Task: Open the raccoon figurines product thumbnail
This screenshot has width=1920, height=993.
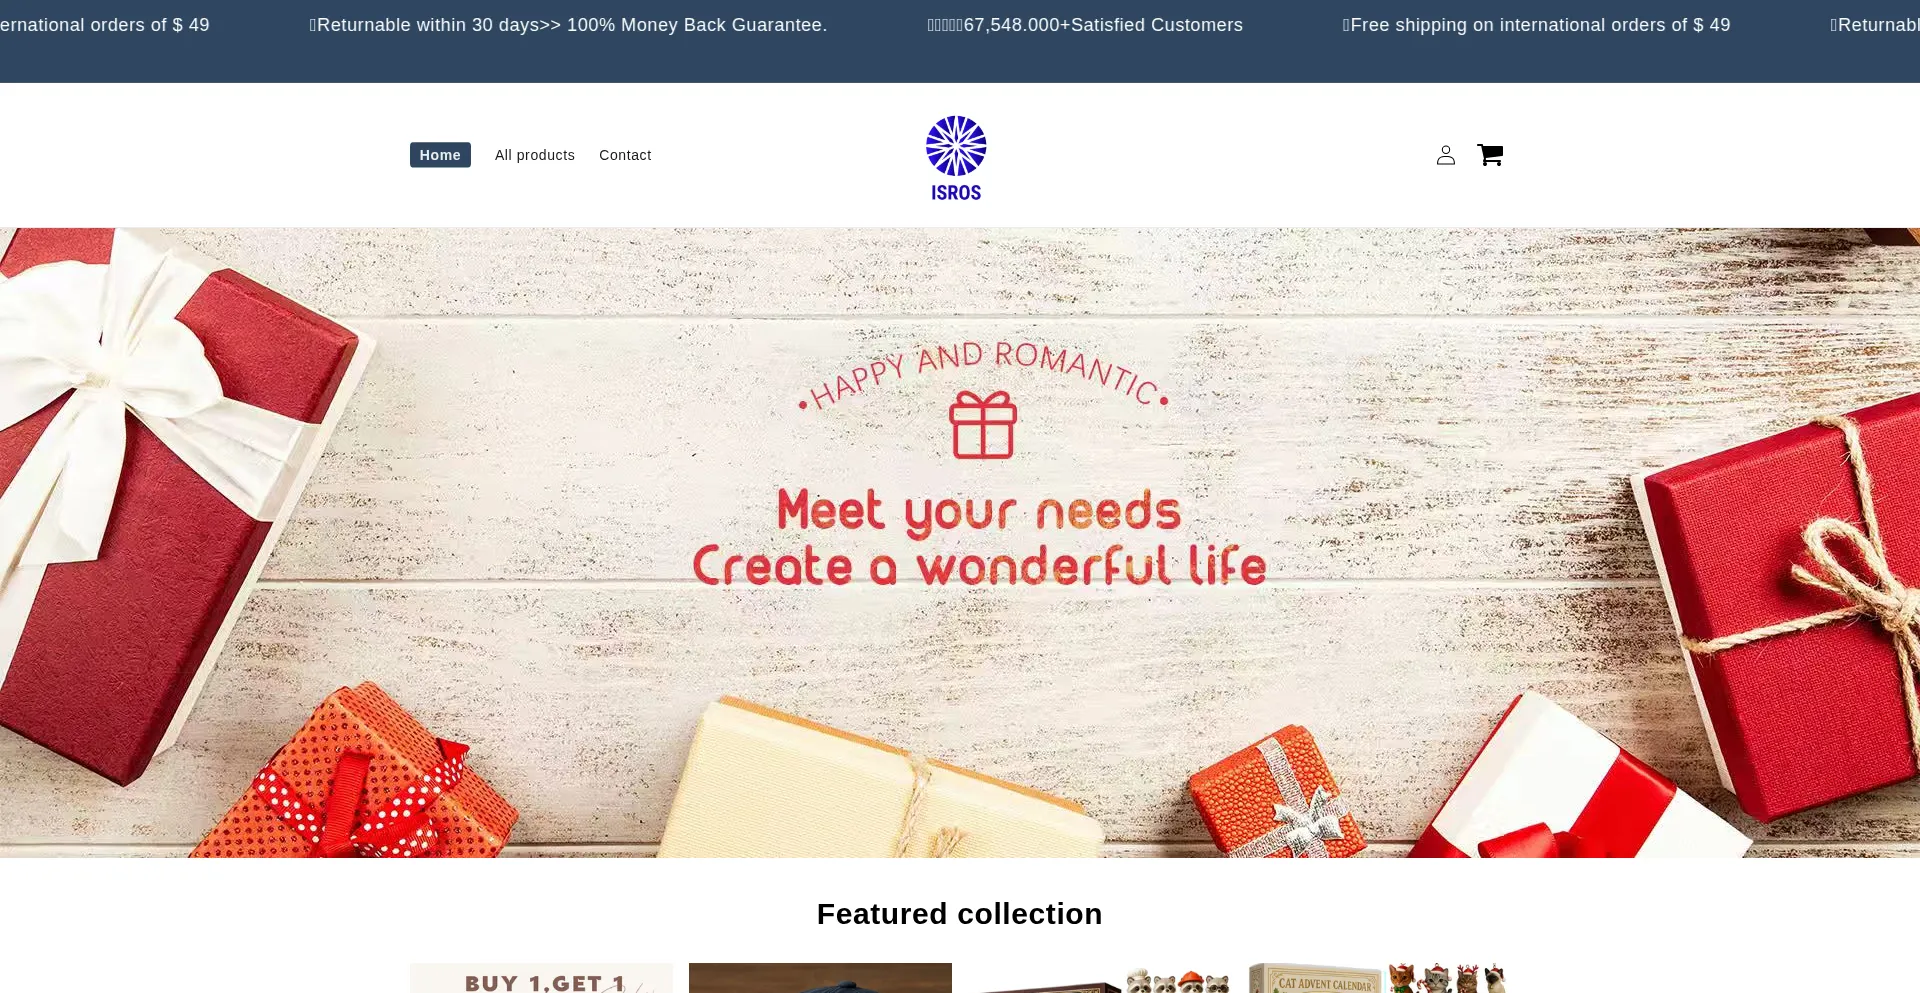Action: [x=1100, y=978]
